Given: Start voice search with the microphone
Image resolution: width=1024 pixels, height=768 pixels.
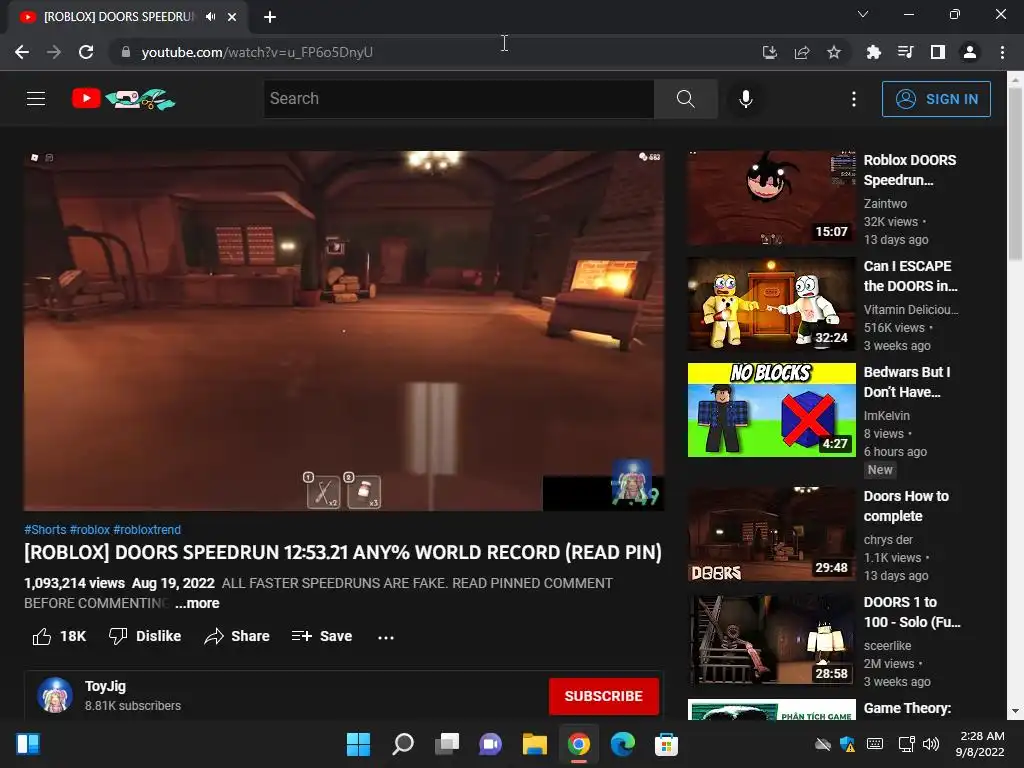Looking at the screenshot, I should [x=745, y=99].
